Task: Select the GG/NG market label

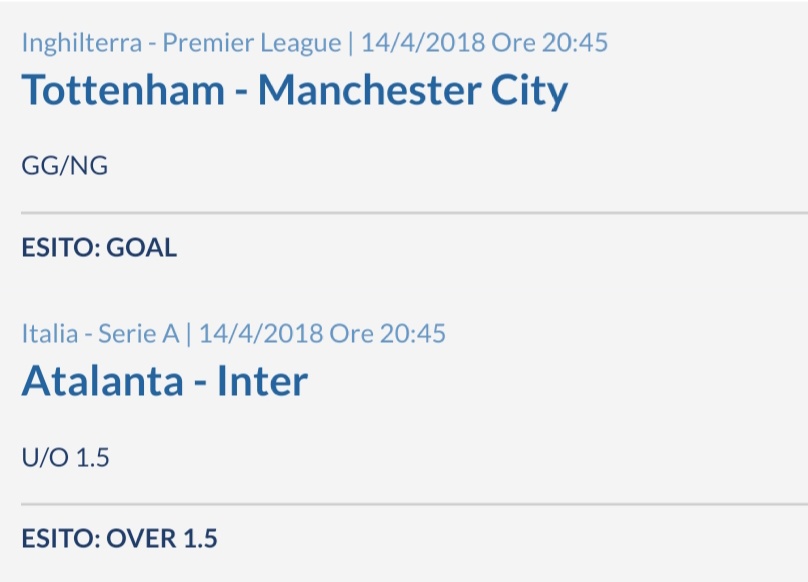Action: [65, 166]
